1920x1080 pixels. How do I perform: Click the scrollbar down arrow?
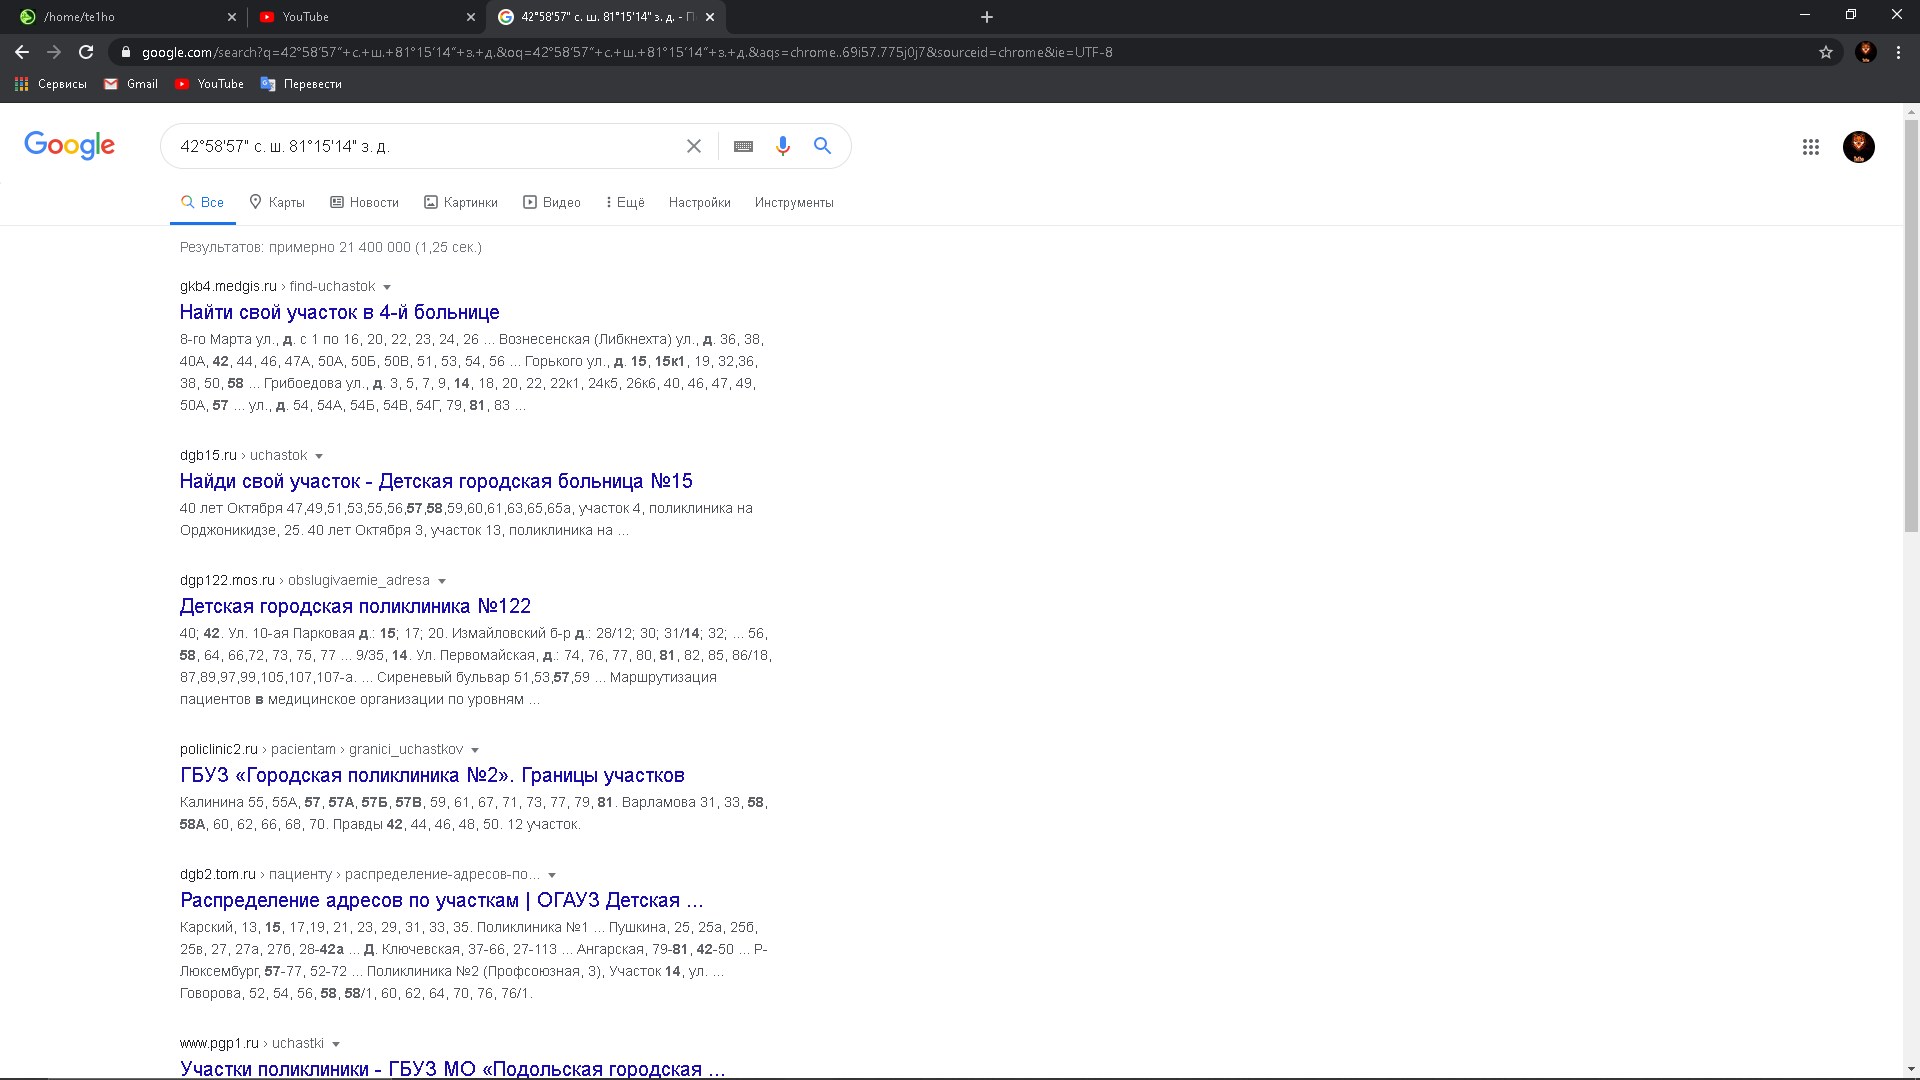(1911, 1069)
